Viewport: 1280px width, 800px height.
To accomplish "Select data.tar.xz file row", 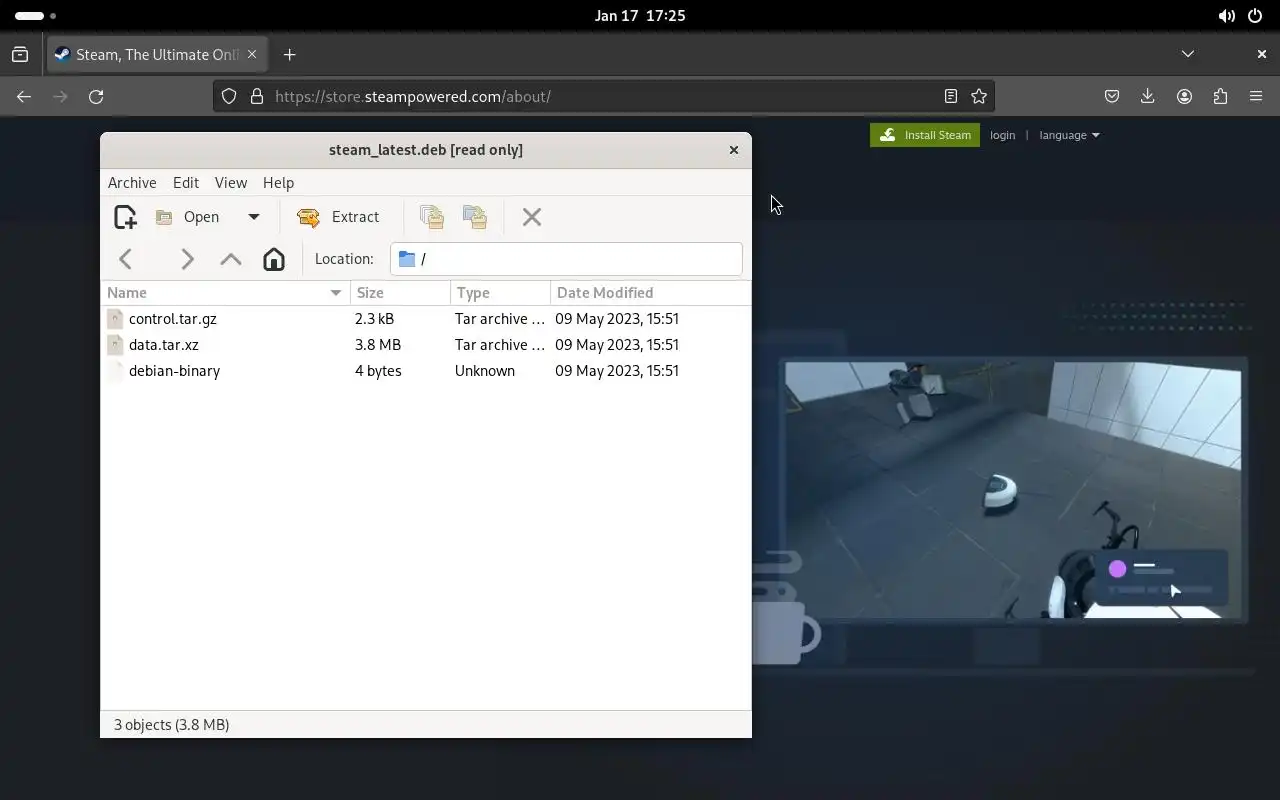I will [x=426, y=345].
